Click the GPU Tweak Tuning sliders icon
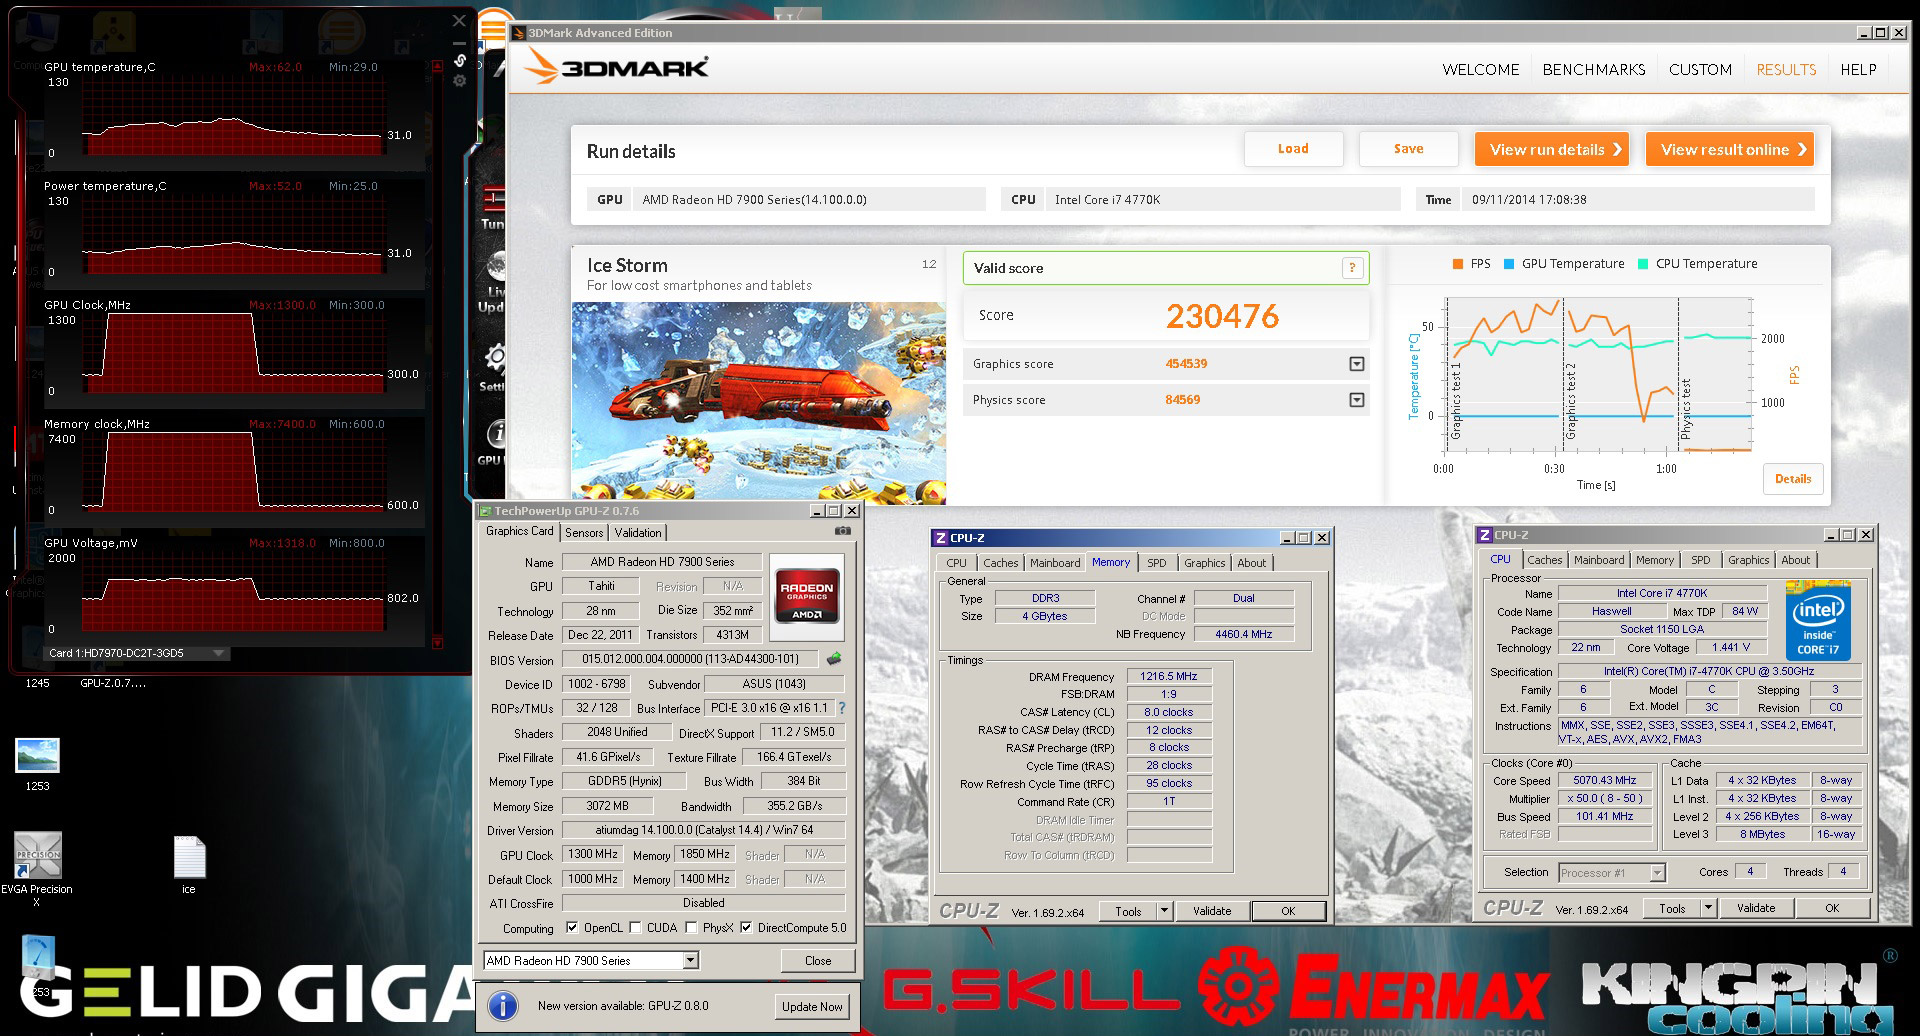The height and width of the screenshot is (1036, 1920). click(494, 198)
